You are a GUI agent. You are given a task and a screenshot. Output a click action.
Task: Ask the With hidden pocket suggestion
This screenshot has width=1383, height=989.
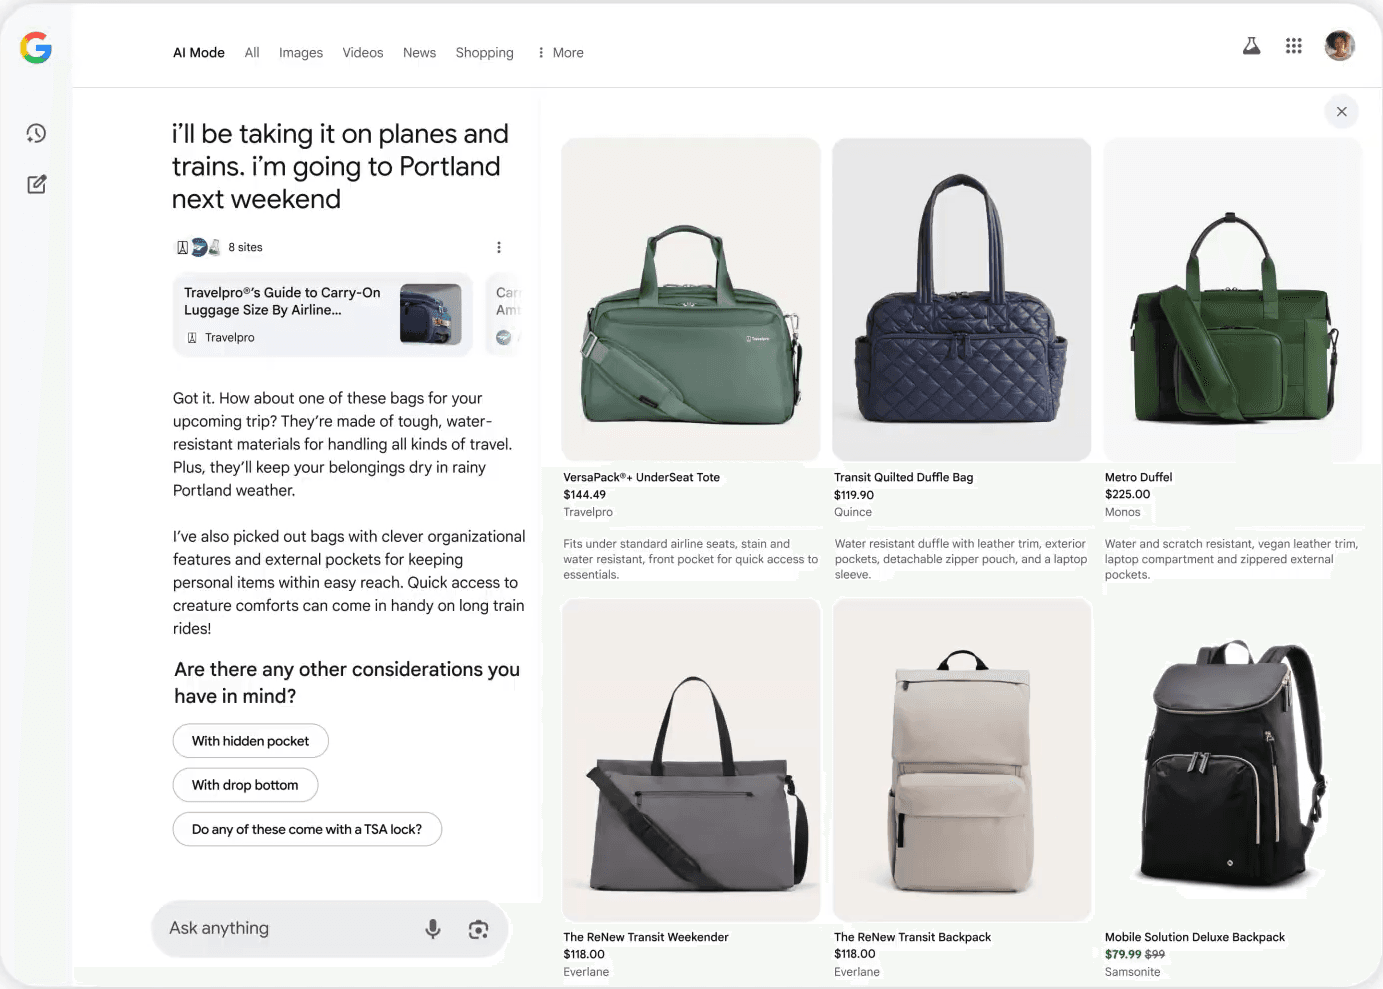pyautogui.click(x=250, y=740)
